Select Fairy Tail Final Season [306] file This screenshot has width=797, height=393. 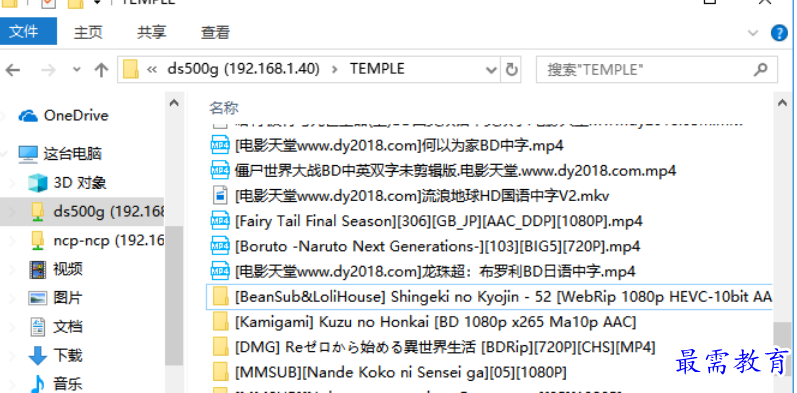(x=439, y=221)
